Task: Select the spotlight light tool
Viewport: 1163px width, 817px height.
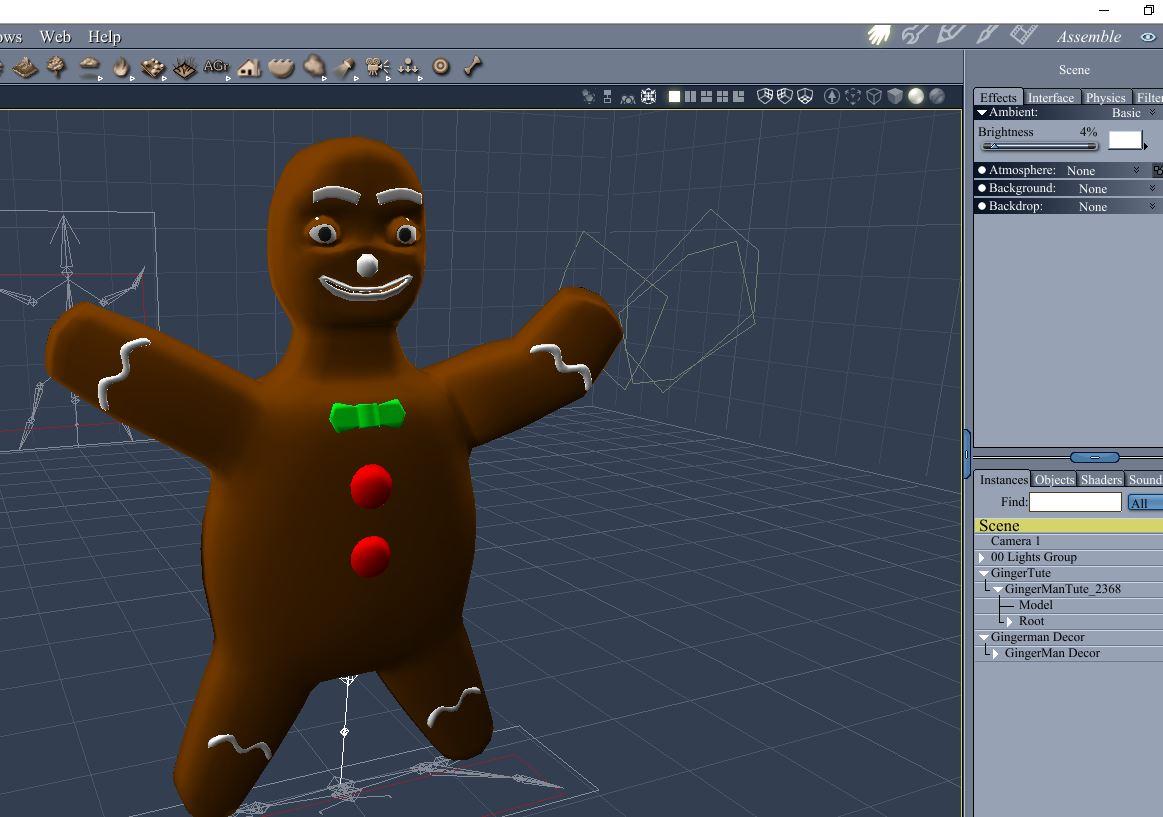Action: 345,67
